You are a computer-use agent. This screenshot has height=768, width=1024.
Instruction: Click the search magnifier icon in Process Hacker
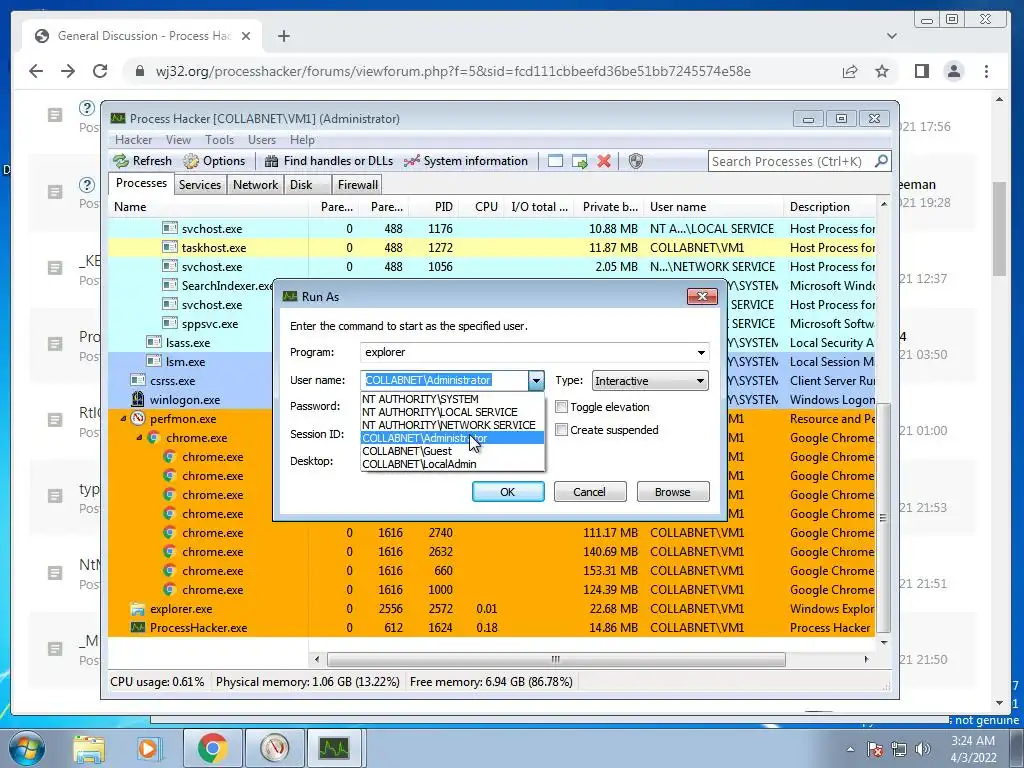click(x=881, y=161)
